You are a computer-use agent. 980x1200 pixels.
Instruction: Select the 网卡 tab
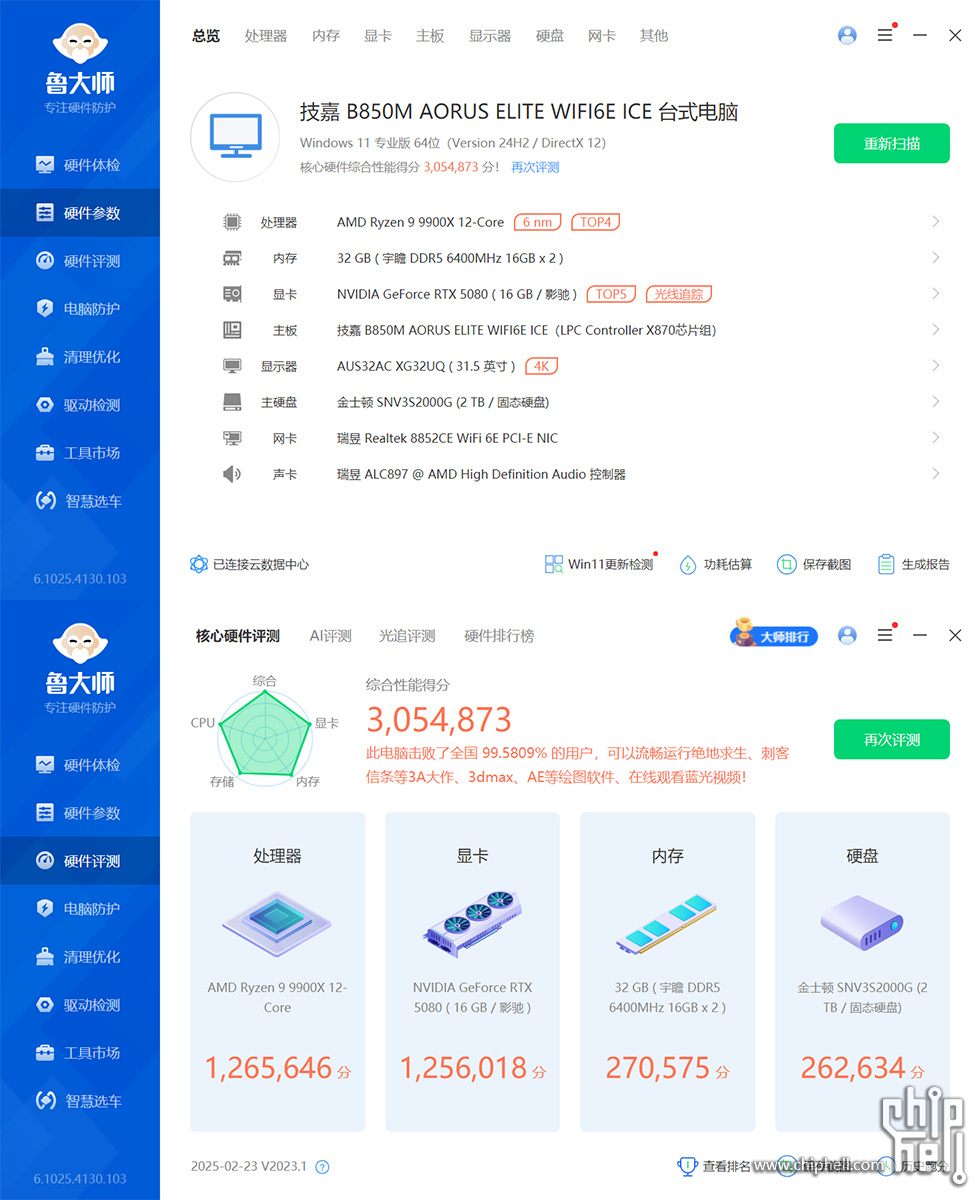click(x=602, y=36)
